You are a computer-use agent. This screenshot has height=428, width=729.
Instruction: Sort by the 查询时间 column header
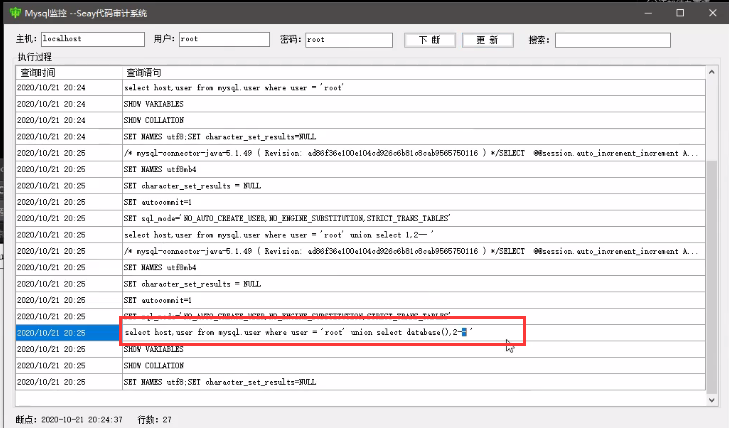coord(68,73)
